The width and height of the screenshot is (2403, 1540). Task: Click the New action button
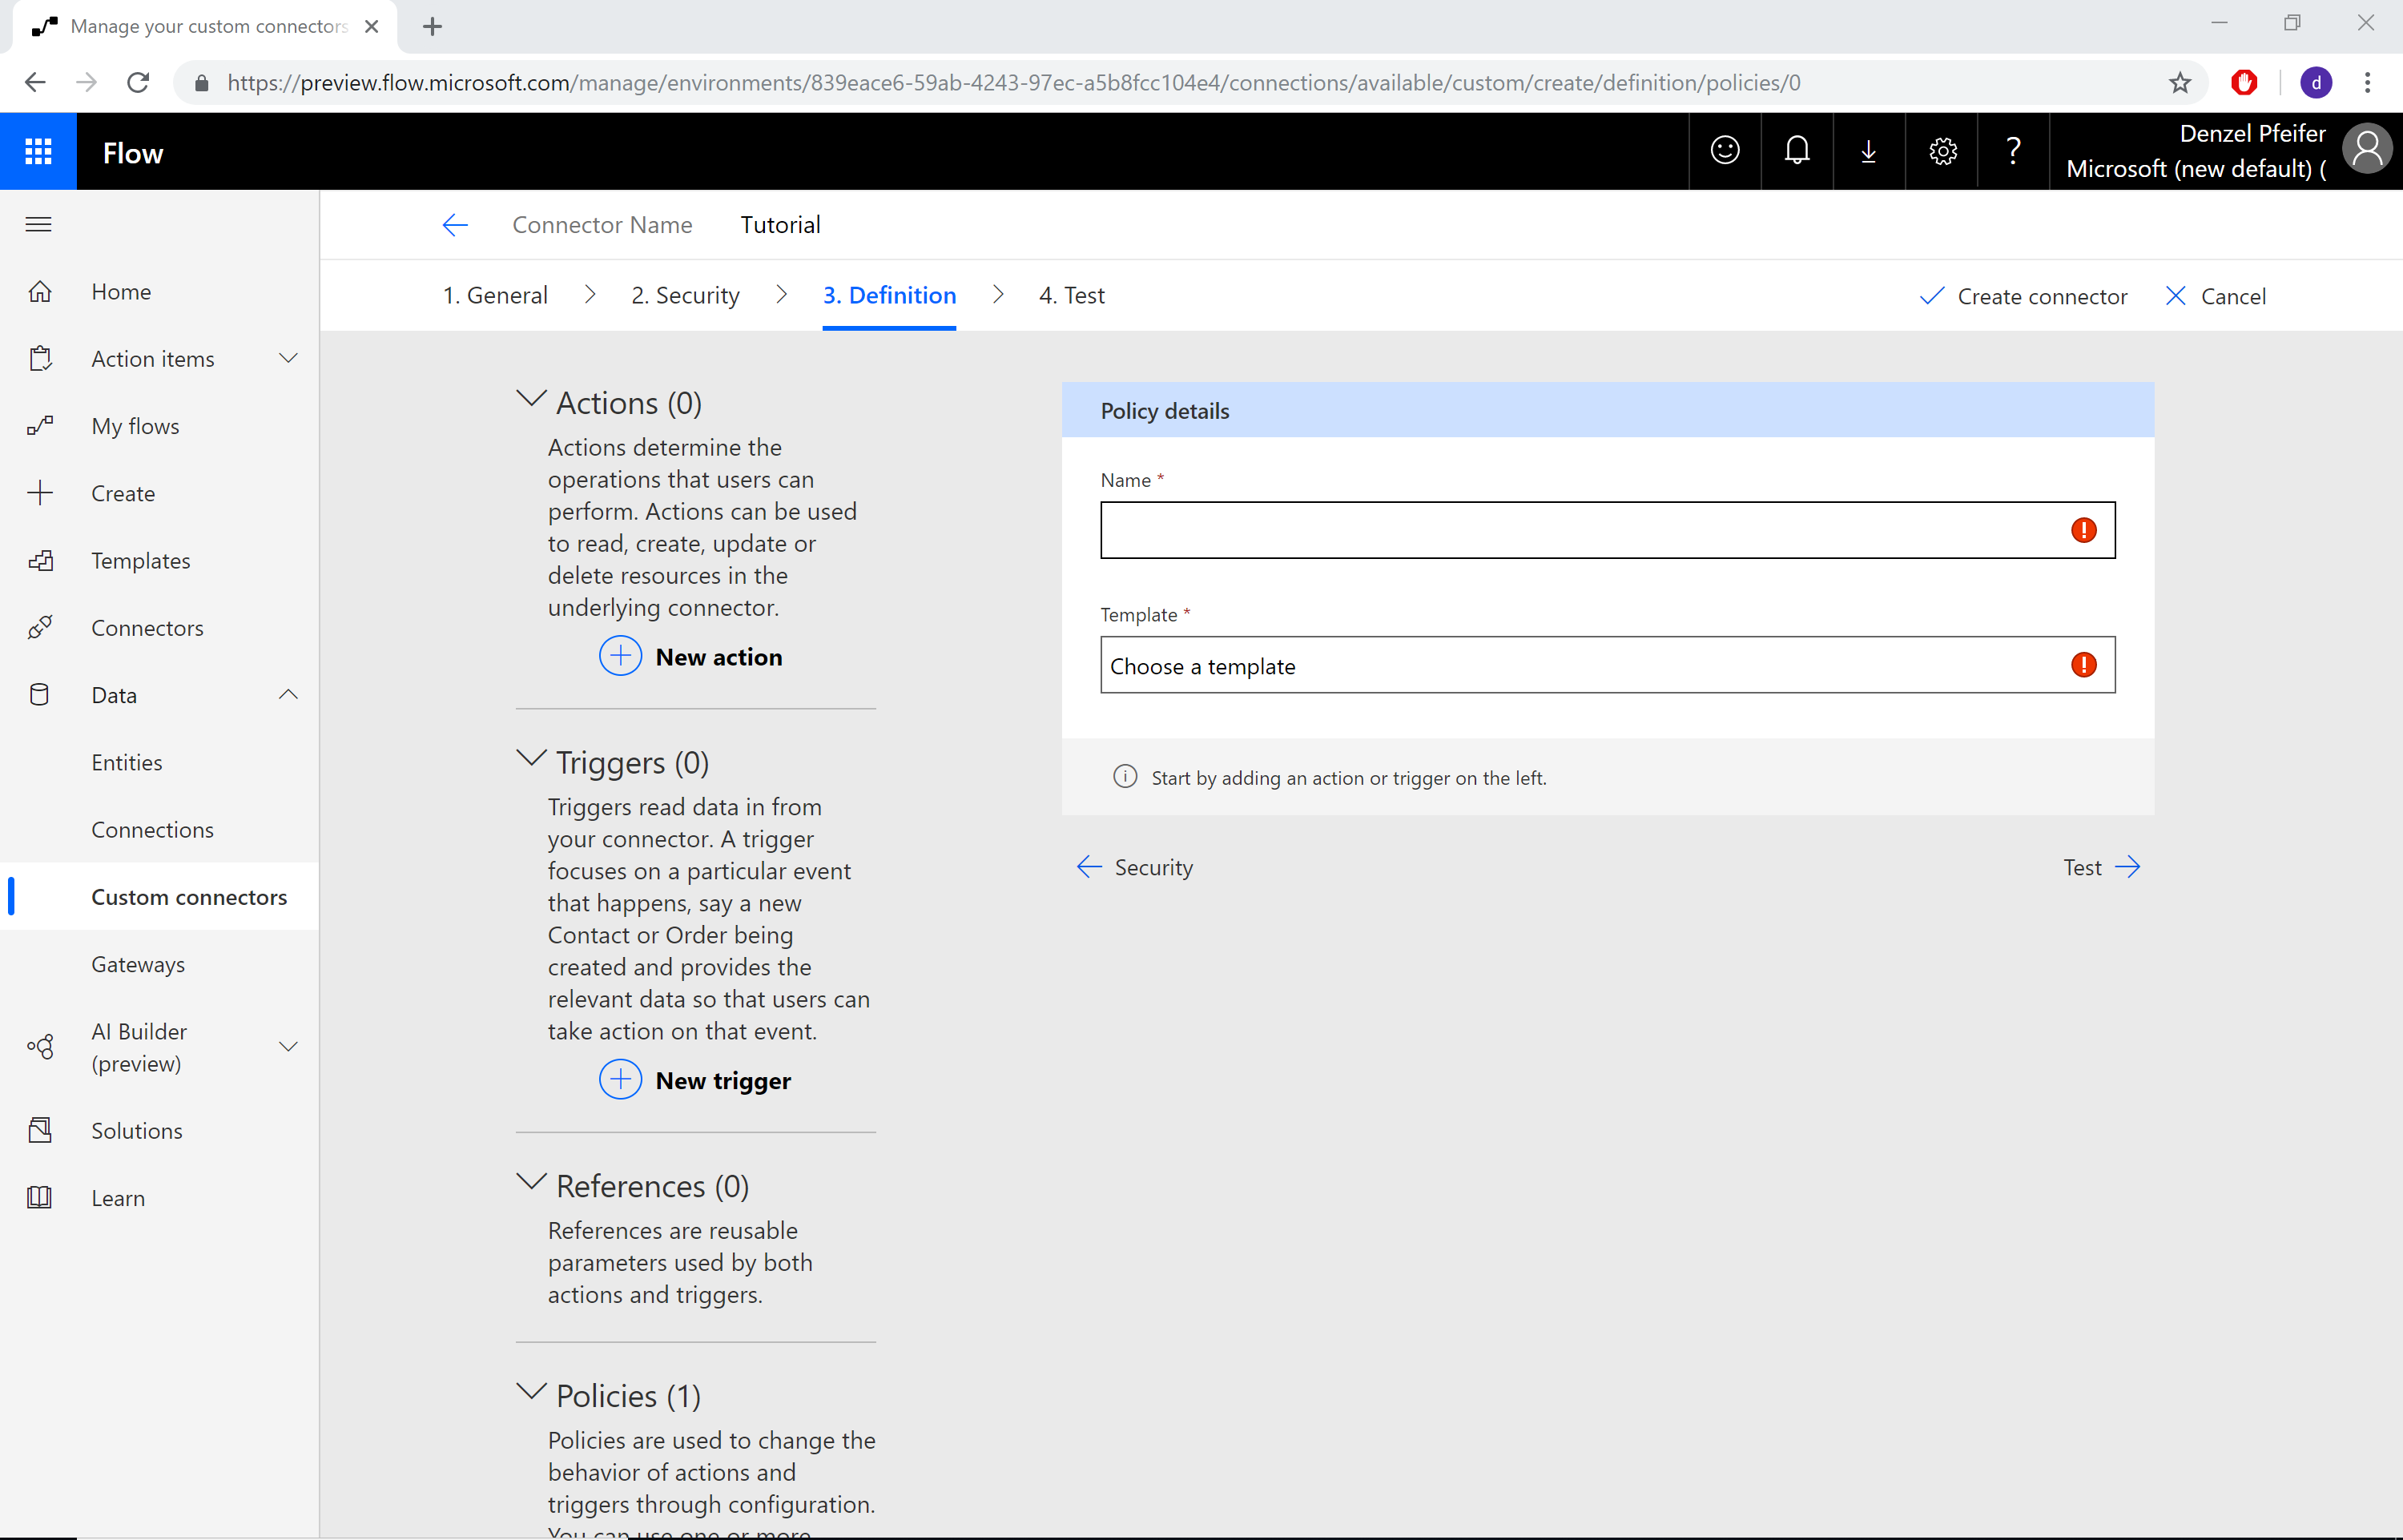(690, 655)
